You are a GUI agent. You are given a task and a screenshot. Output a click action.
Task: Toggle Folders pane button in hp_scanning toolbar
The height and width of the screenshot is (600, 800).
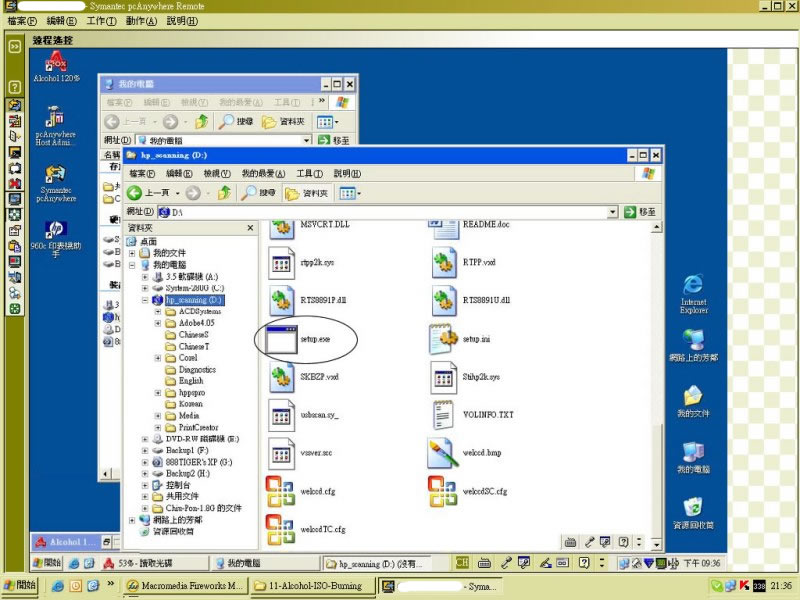[307, 193]
